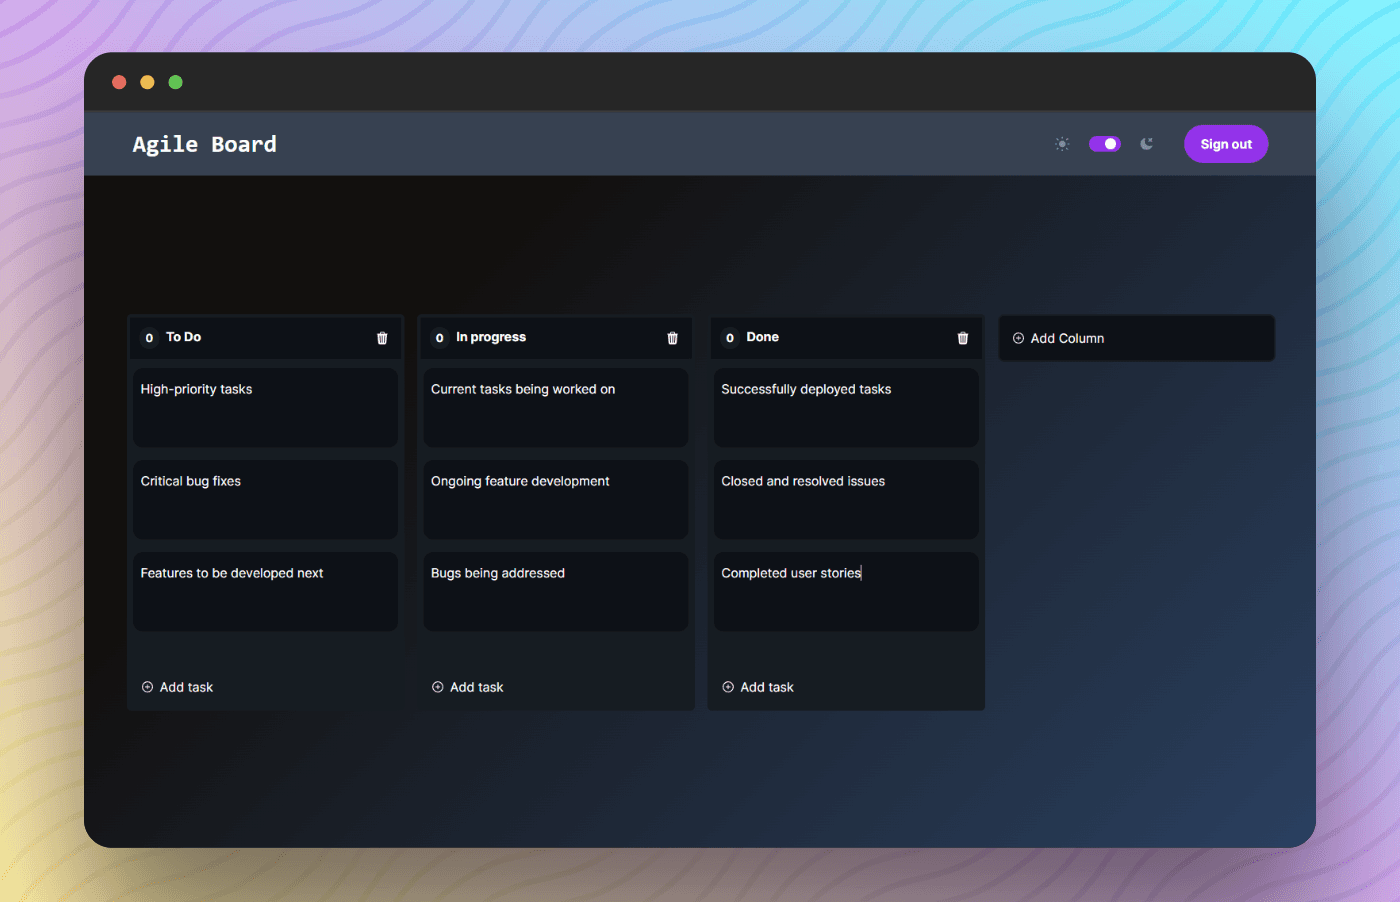This screenshot has width=1400, height=902.
Task: Open the Bugs being addressed card
Action: click(x=555, y=591)
